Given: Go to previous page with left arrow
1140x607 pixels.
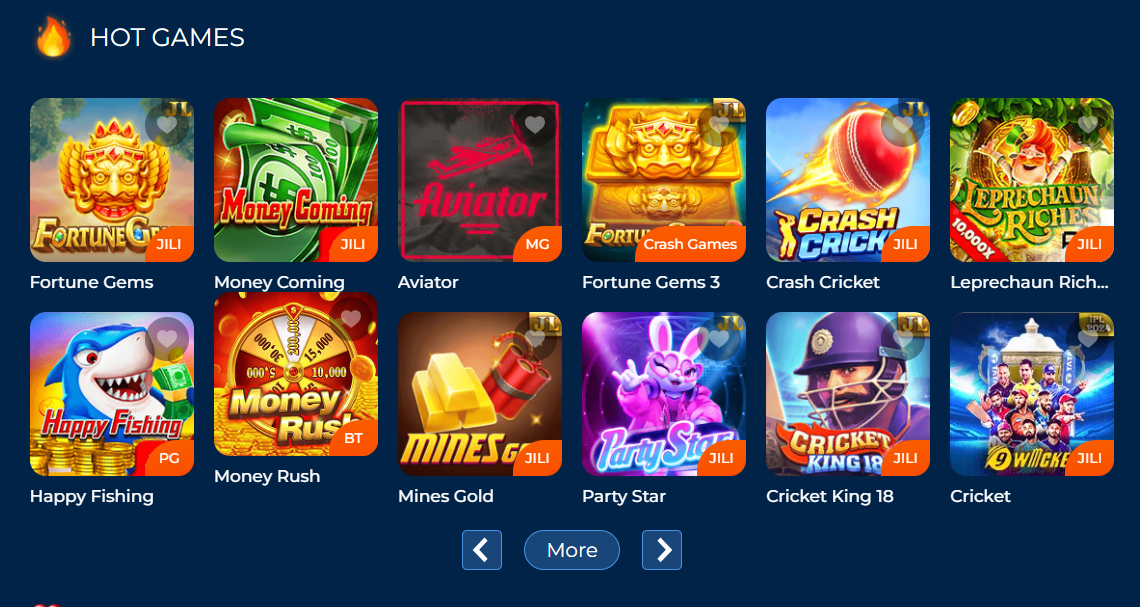Looking at the screenshot, I should (x=482, y=550).
